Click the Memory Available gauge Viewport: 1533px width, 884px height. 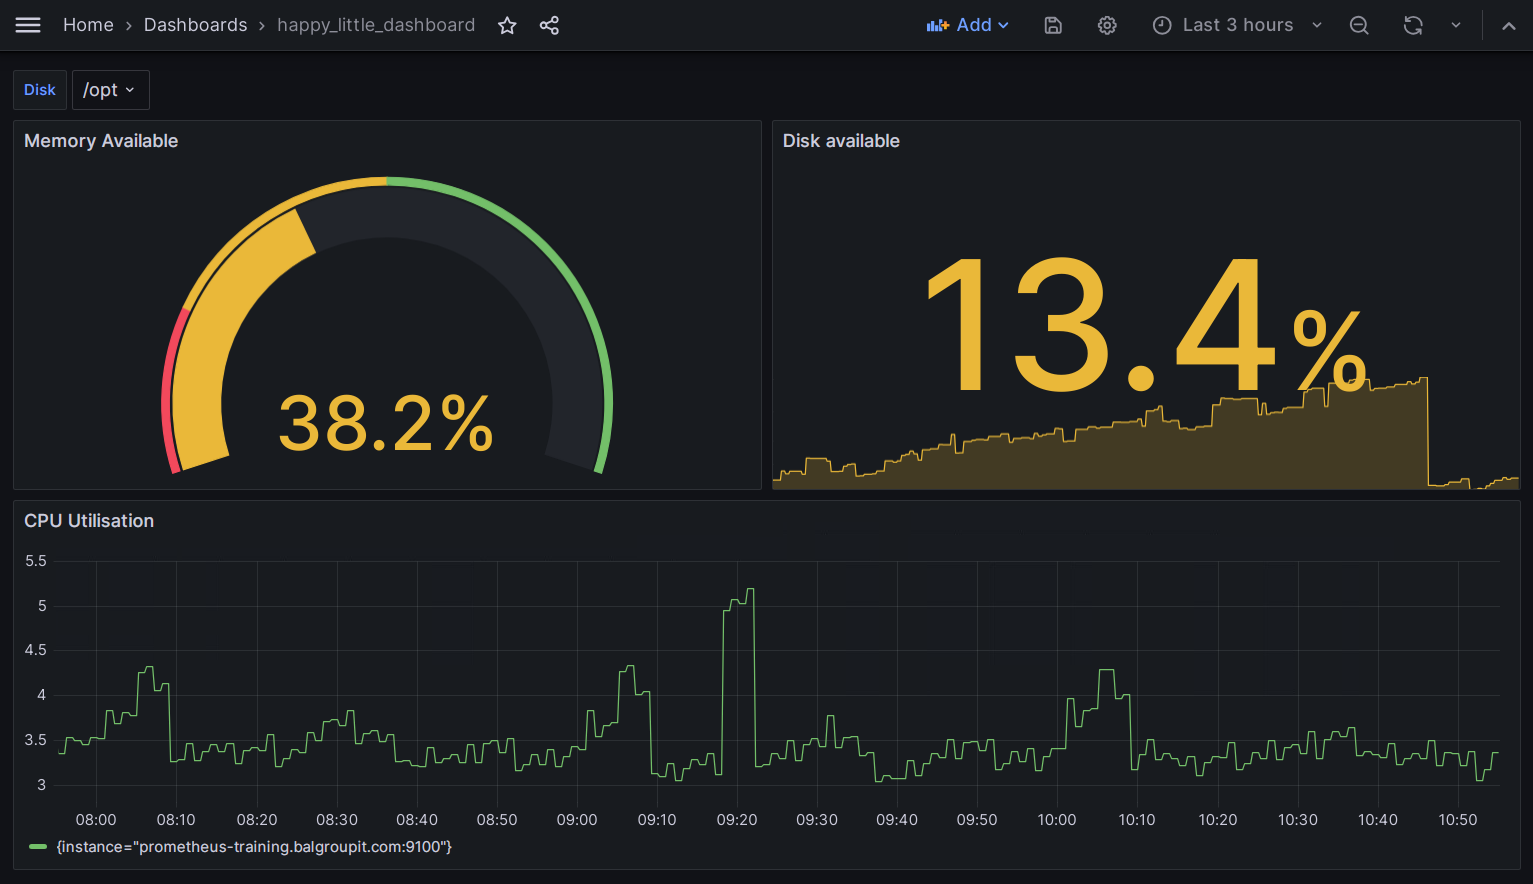[387, 330]
